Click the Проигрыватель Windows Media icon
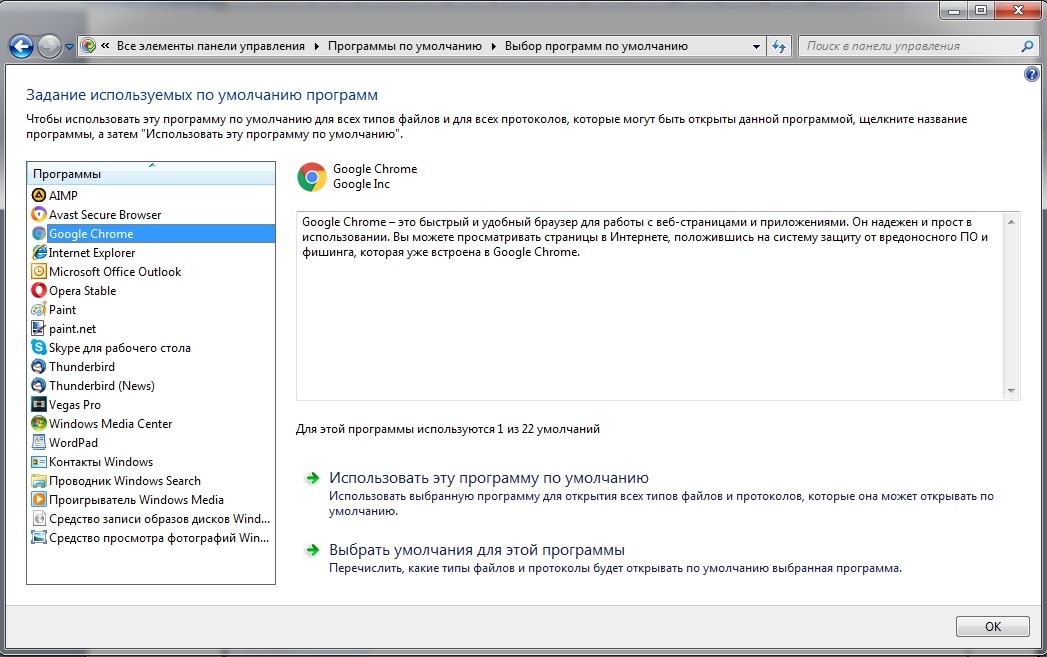 point(39,499)
